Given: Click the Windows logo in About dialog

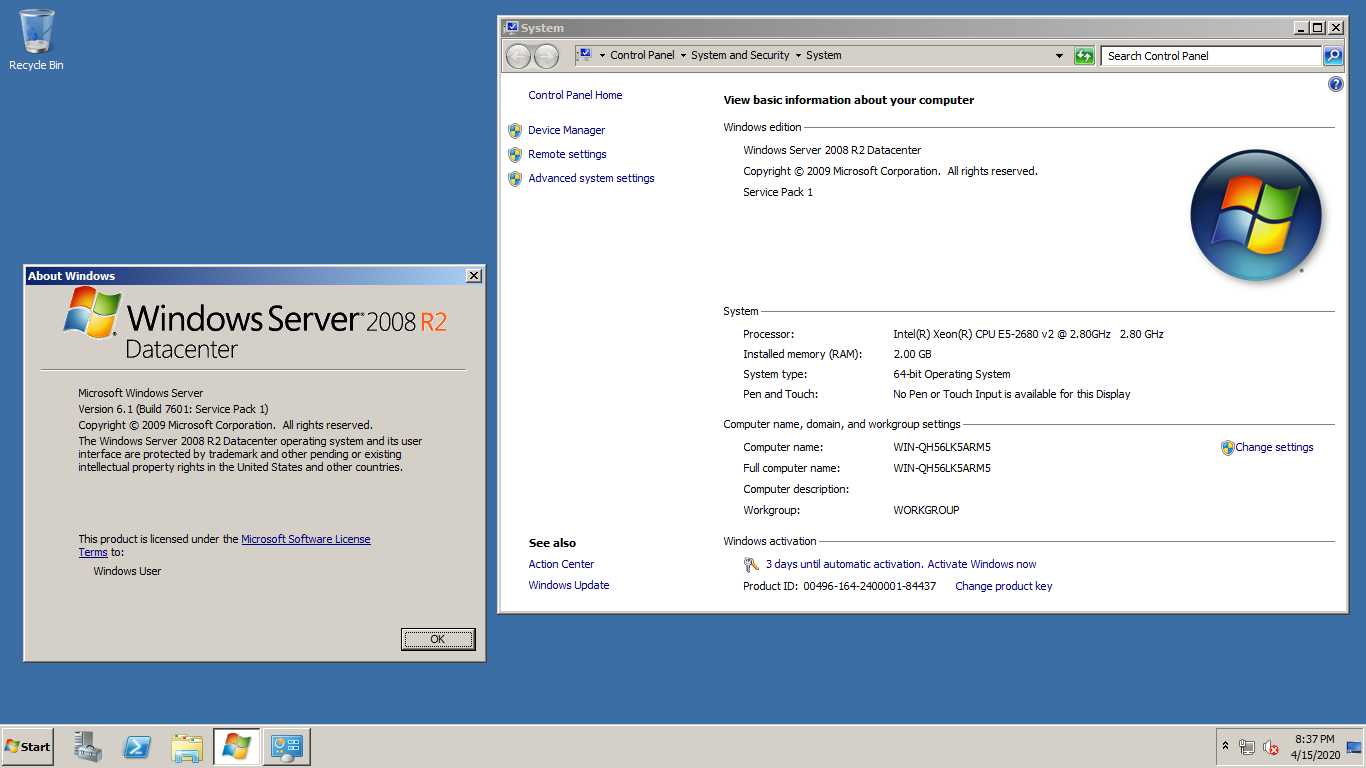Looking at the screenshot, I should pos(92,313).
